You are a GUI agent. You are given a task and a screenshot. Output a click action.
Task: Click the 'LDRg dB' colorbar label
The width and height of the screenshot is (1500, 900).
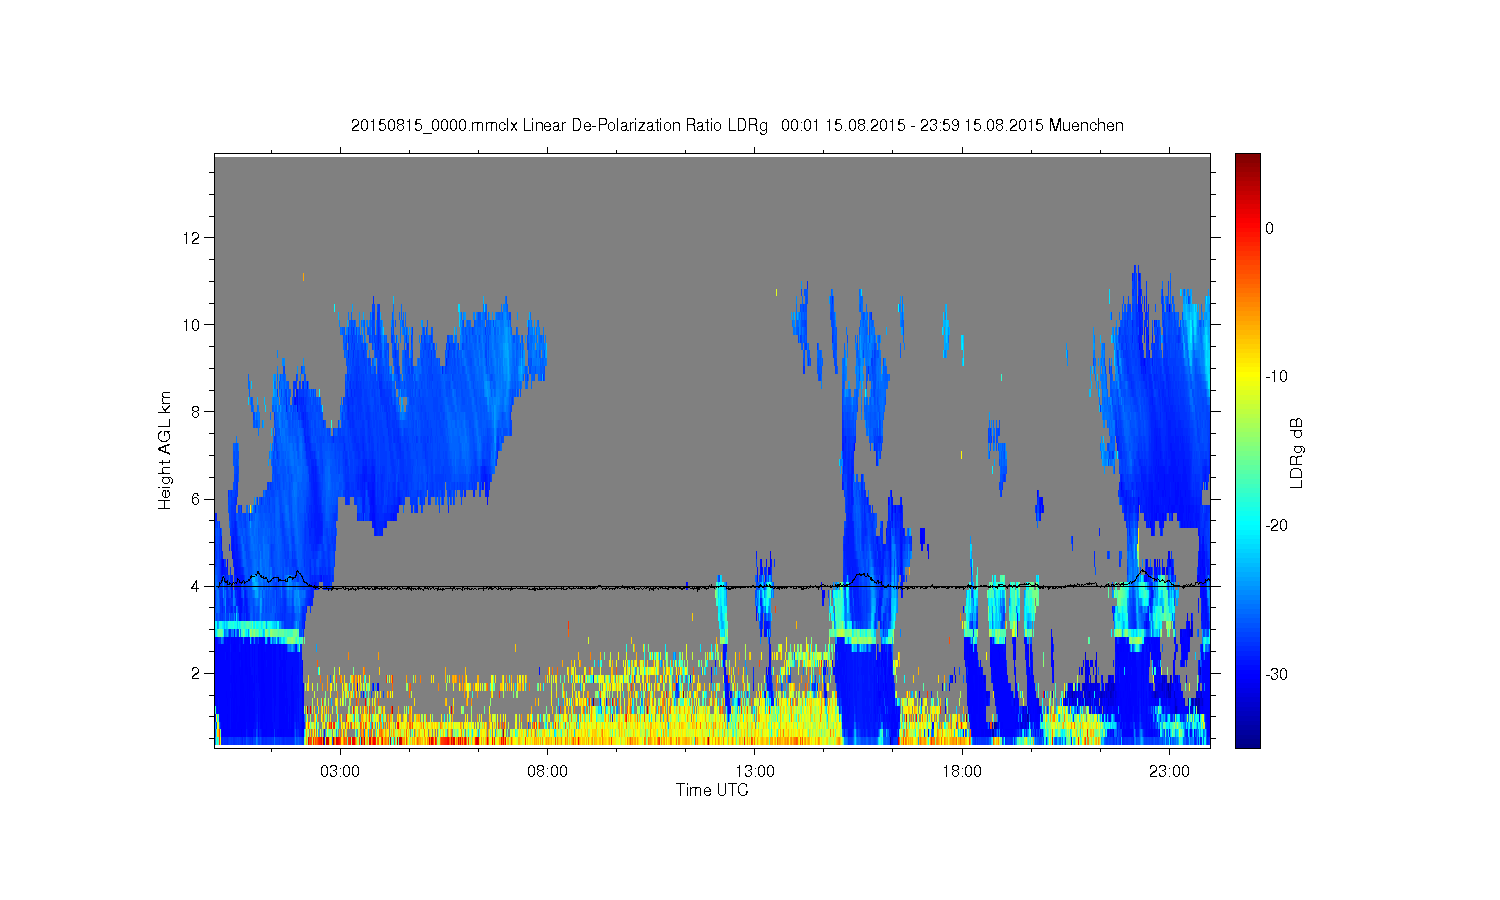pos(1297,452)
